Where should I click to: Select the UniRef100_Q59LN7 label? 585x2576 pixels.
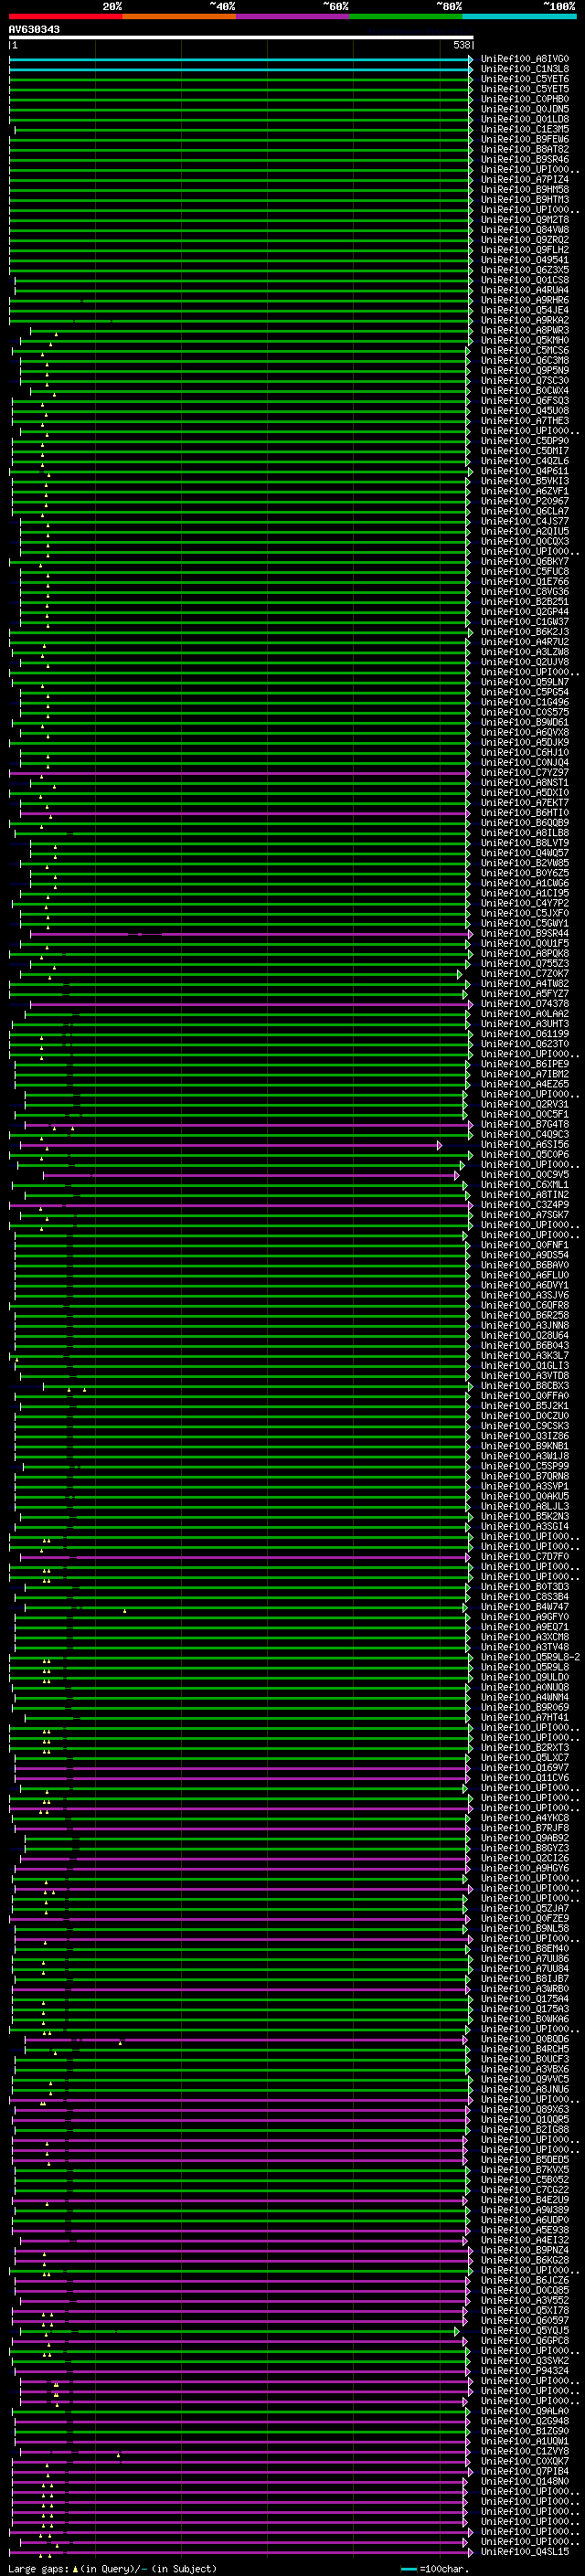[525, 683]
